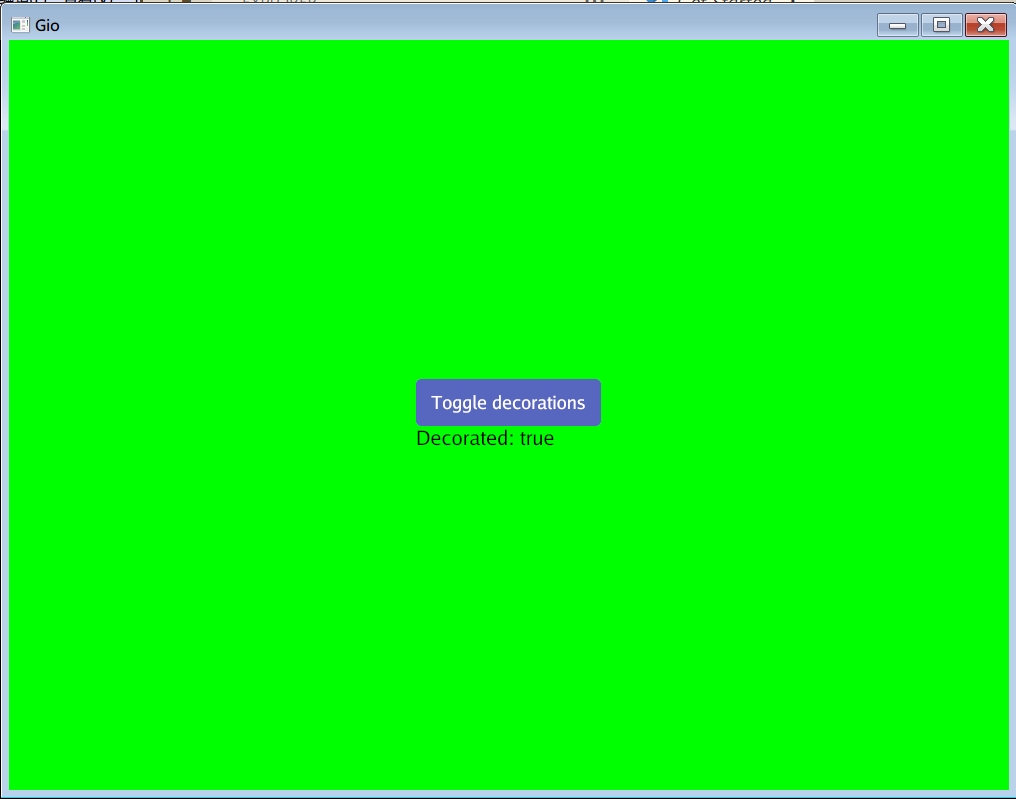
Task: Click the bottom-left window resize corner
Action: (x=3, y=795)
